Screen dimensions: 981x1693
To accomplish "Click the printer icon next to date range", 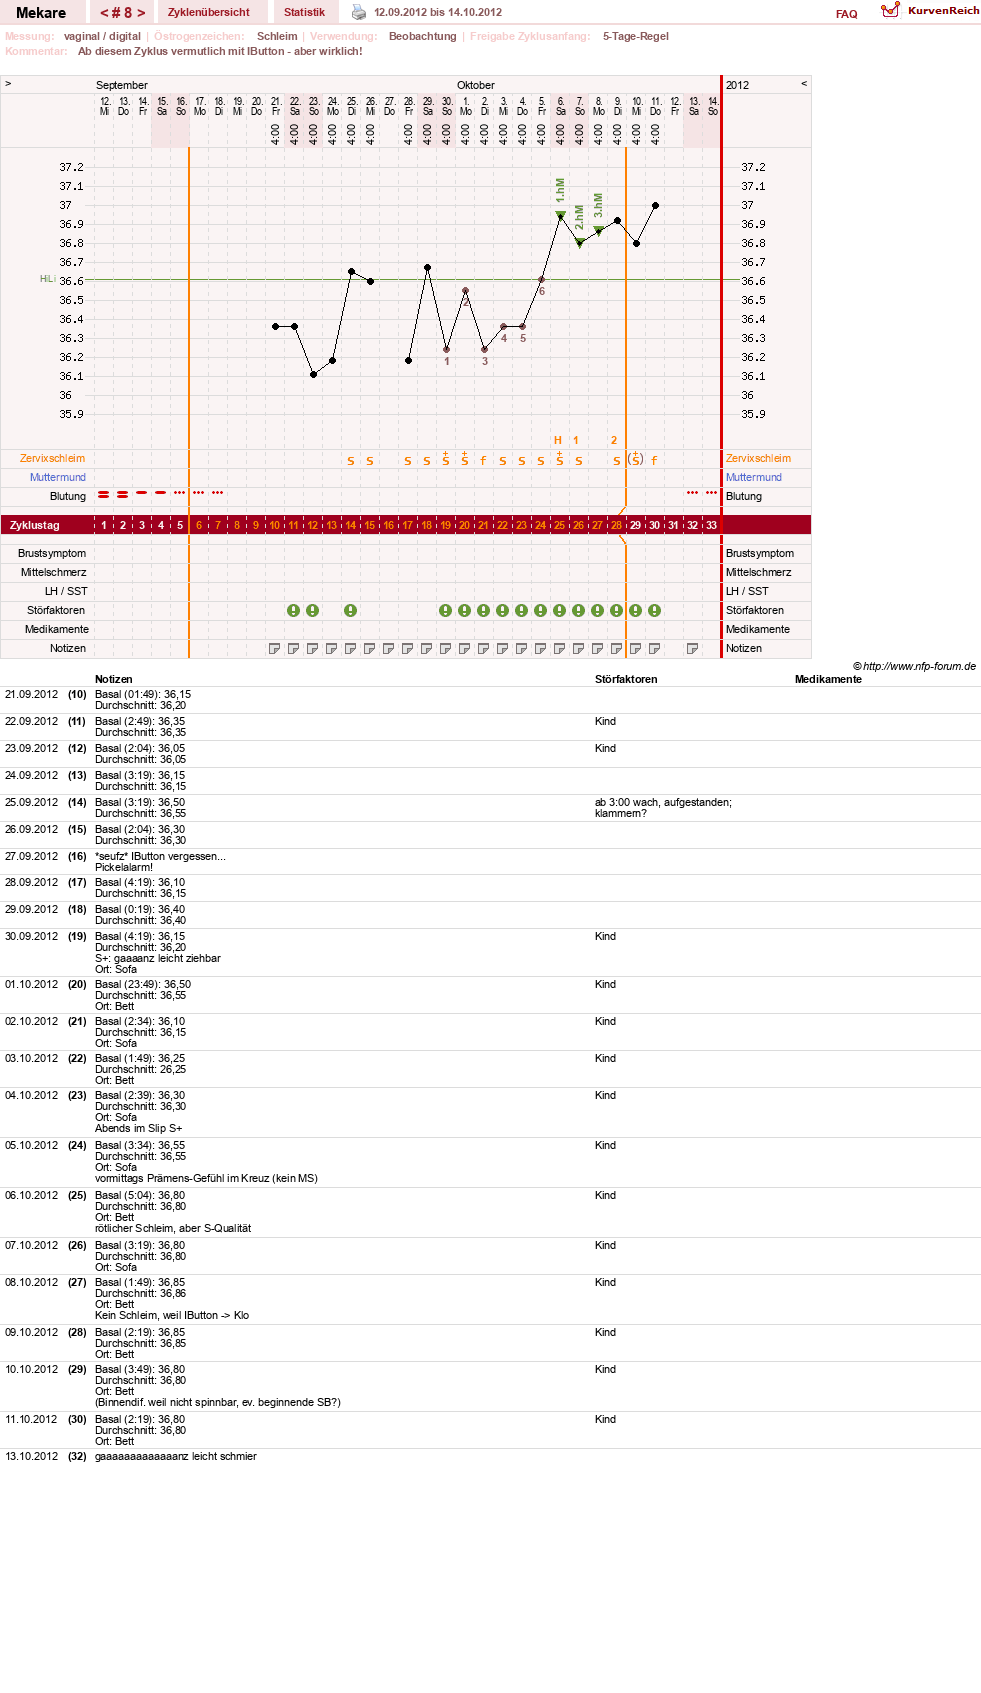I will click(359, 12).
